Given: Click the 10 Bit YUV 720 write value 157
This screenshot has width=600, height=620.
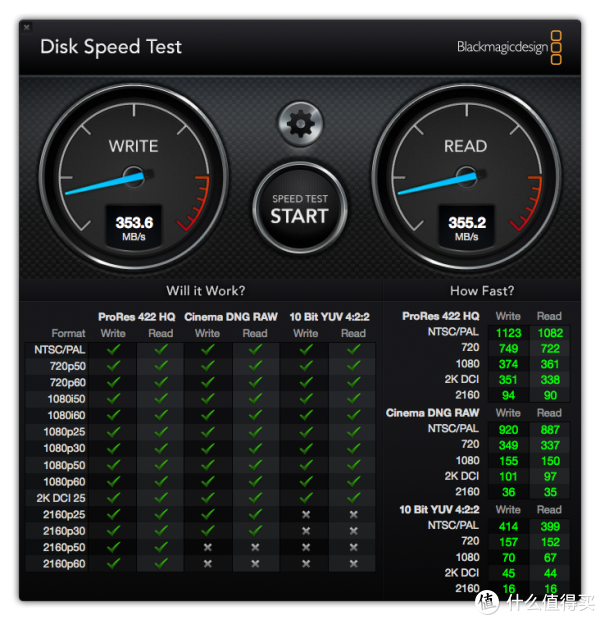Looking at the screenshot, I should coord(509,542).
